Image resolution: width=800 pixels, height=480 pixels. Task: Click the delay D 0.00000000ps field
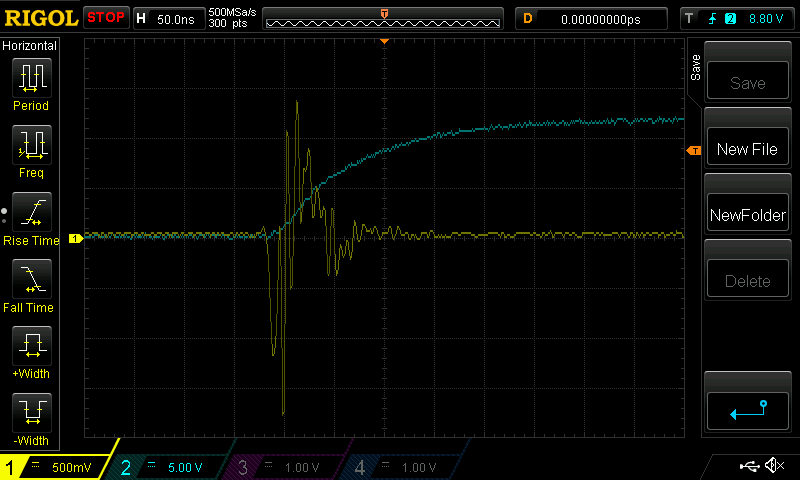point(591,19)
